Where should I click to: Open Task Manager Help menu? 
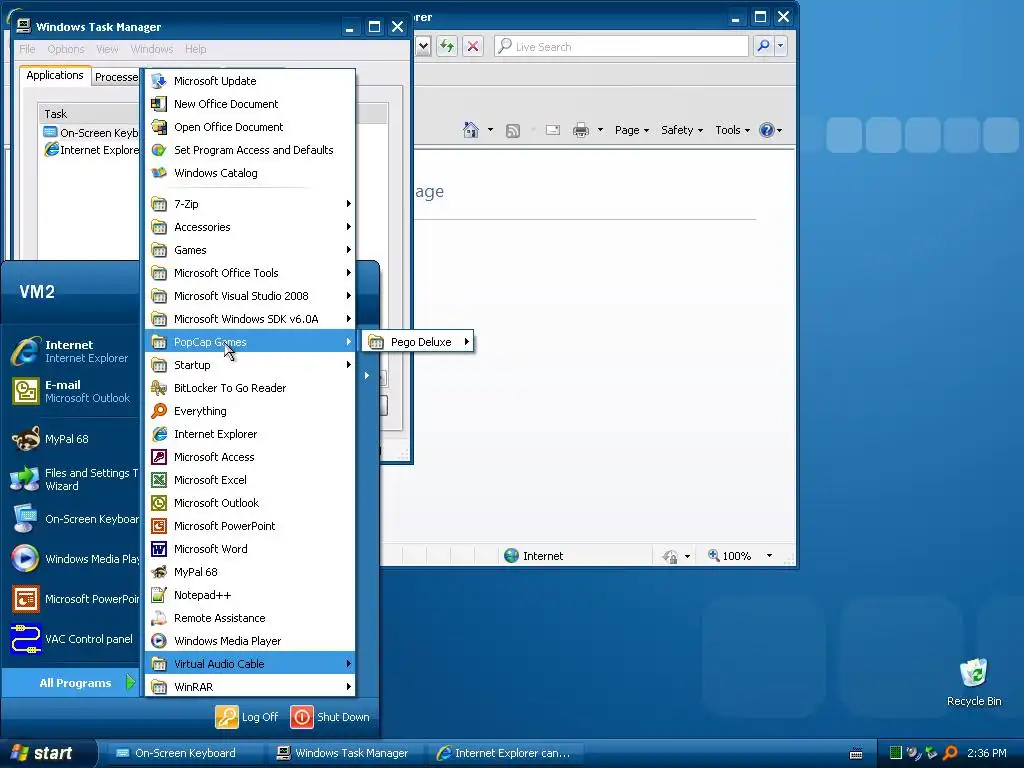(x=195, y=49)
